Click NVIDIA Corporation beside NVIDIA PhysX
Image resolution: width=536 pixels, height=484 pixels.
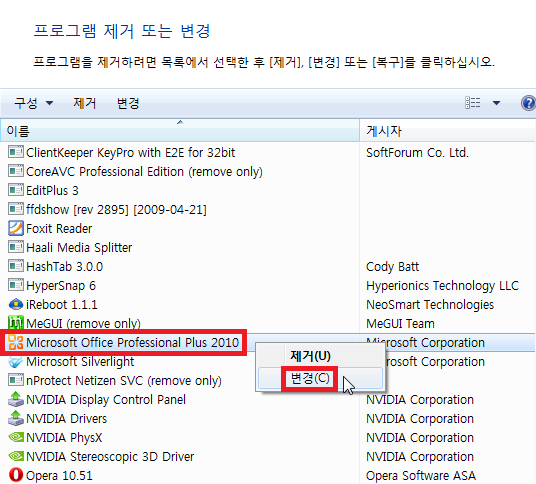click(420, 438)
